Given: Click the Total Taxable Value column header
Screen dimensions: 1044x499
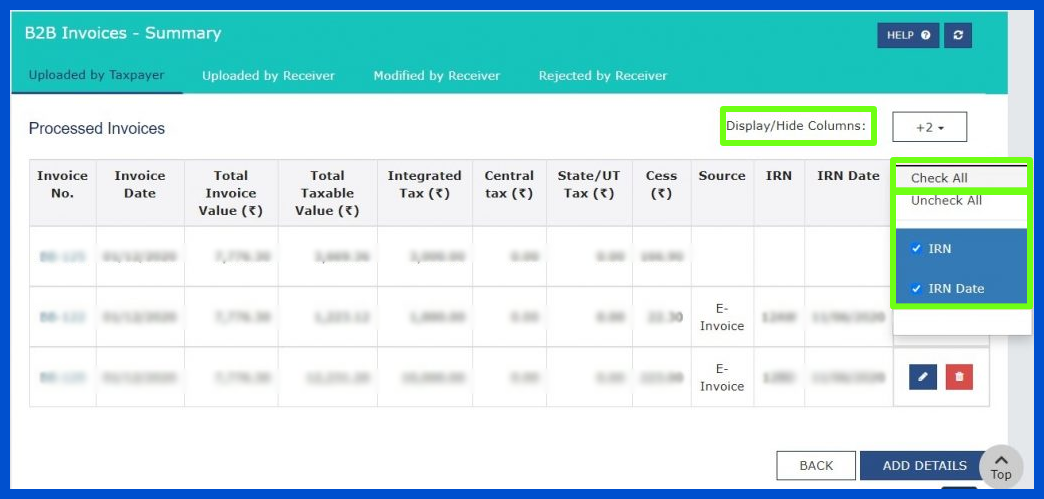Looking at the screenshot, I should click(327, 193).
